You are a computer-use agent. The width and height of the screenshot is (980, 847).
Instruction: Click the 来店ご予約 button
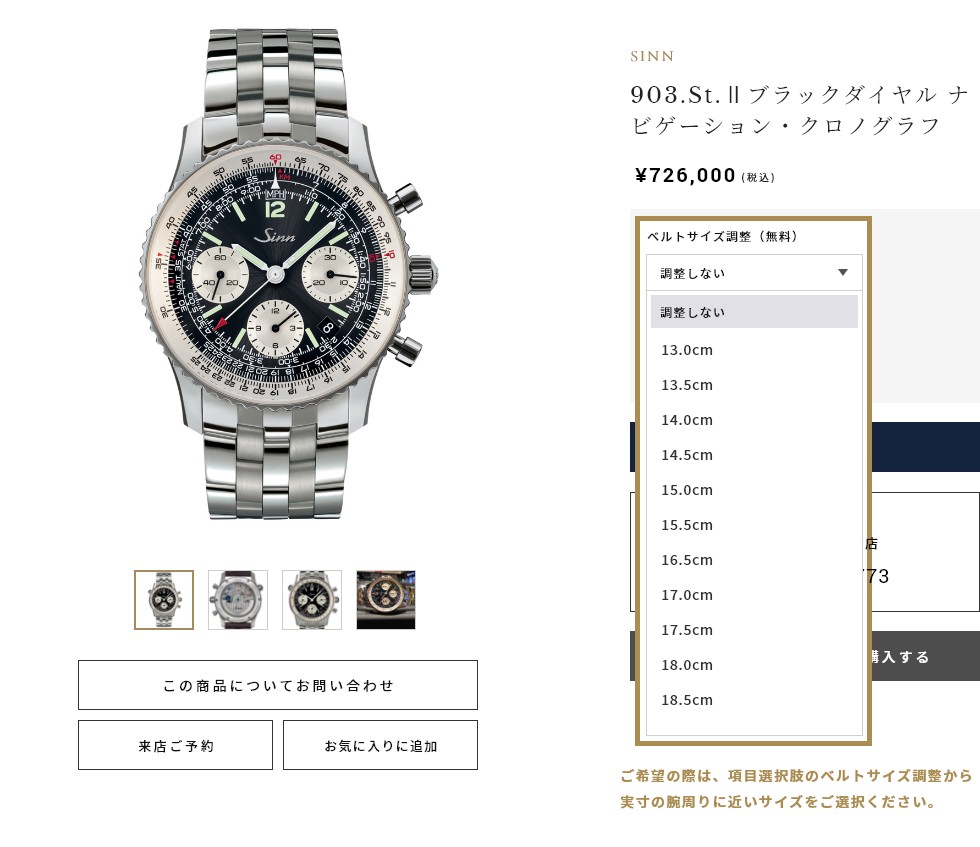[175, 745]
